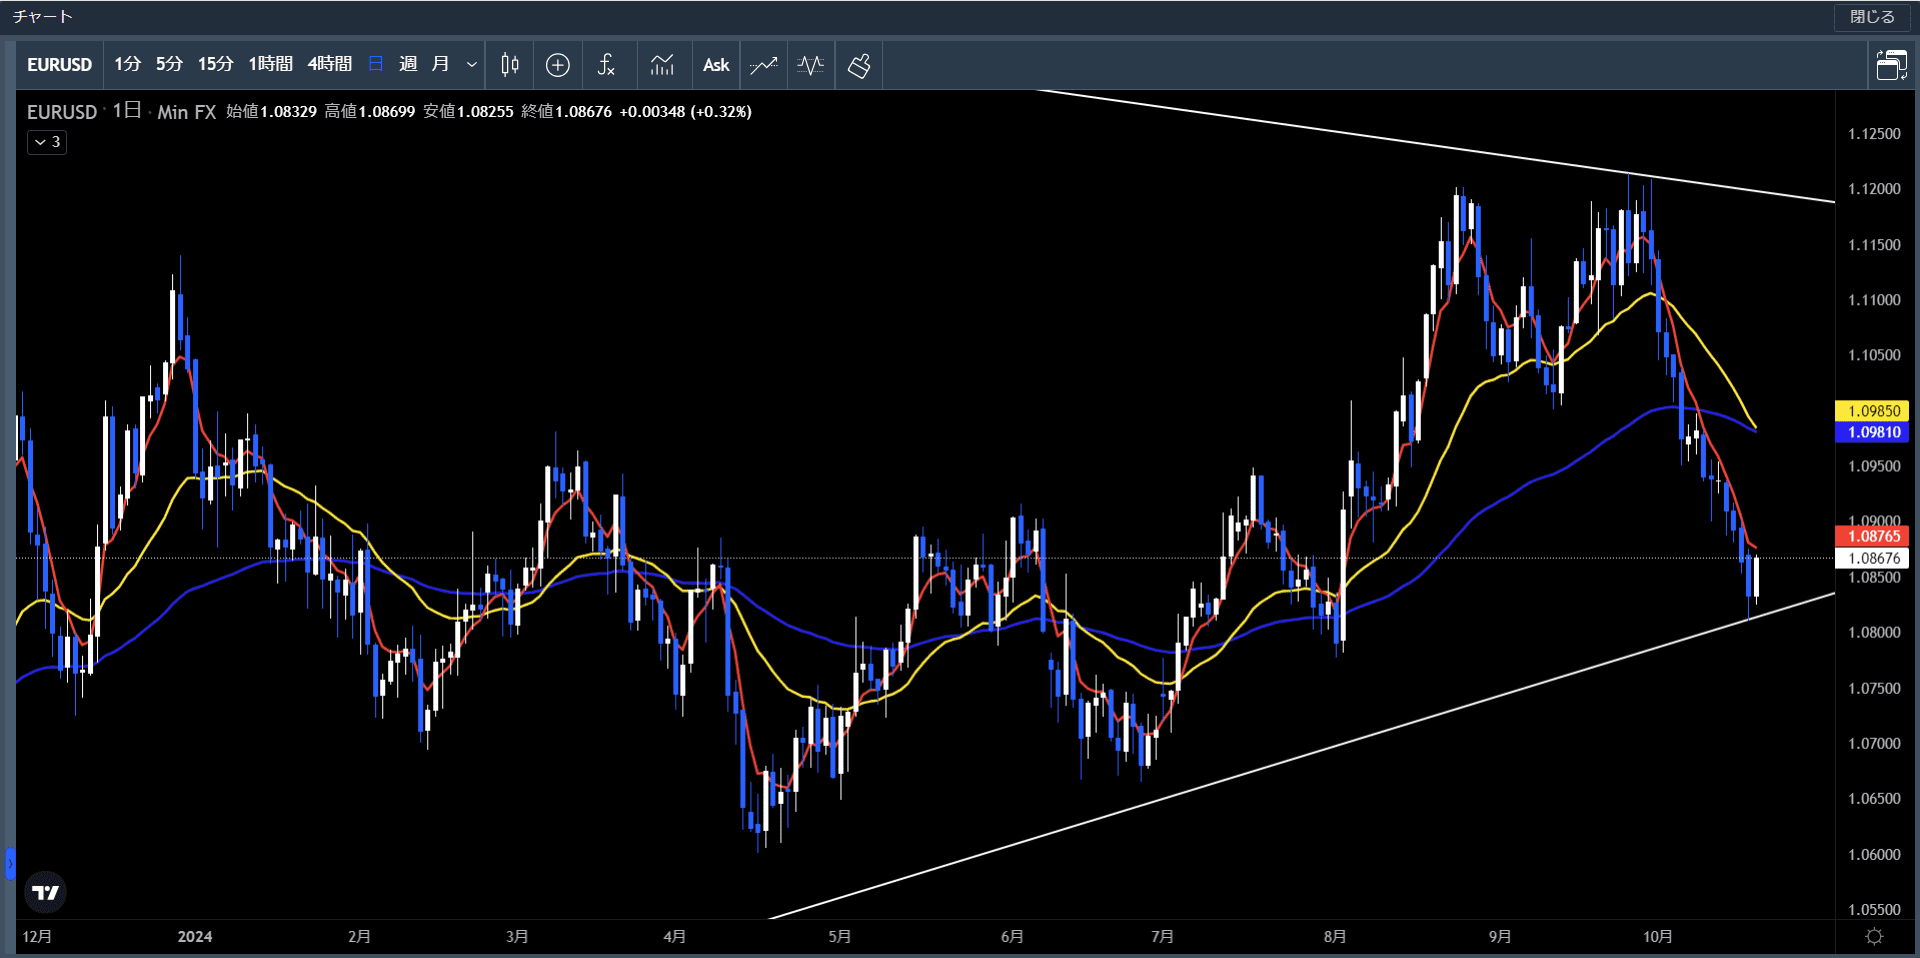
Task: Click the 高値1.08699 high value in legend
Action: [369, 112]
